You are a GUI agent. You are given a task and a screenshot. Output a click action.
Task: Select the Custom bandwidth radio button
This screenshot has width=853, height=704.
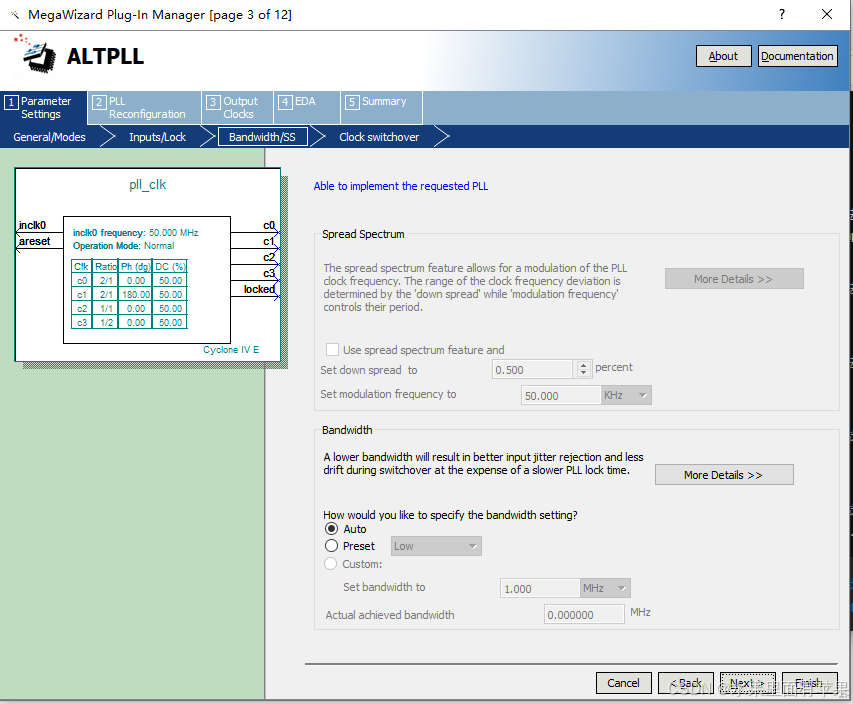(331, 564)
